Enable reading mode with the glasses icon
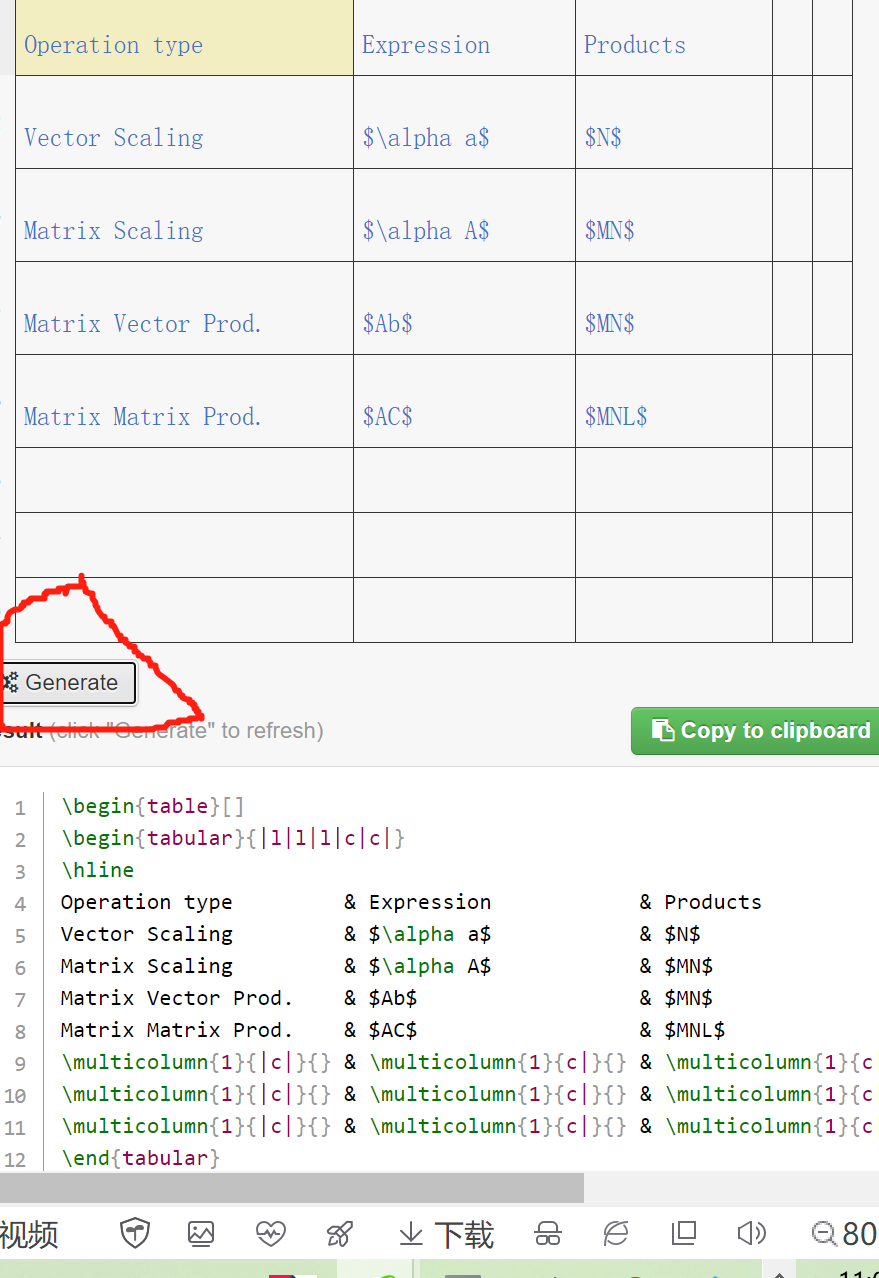Image resolution: width=879 pixels, height=1278 pixels. pyautogui.click(x=547, y=1234)
